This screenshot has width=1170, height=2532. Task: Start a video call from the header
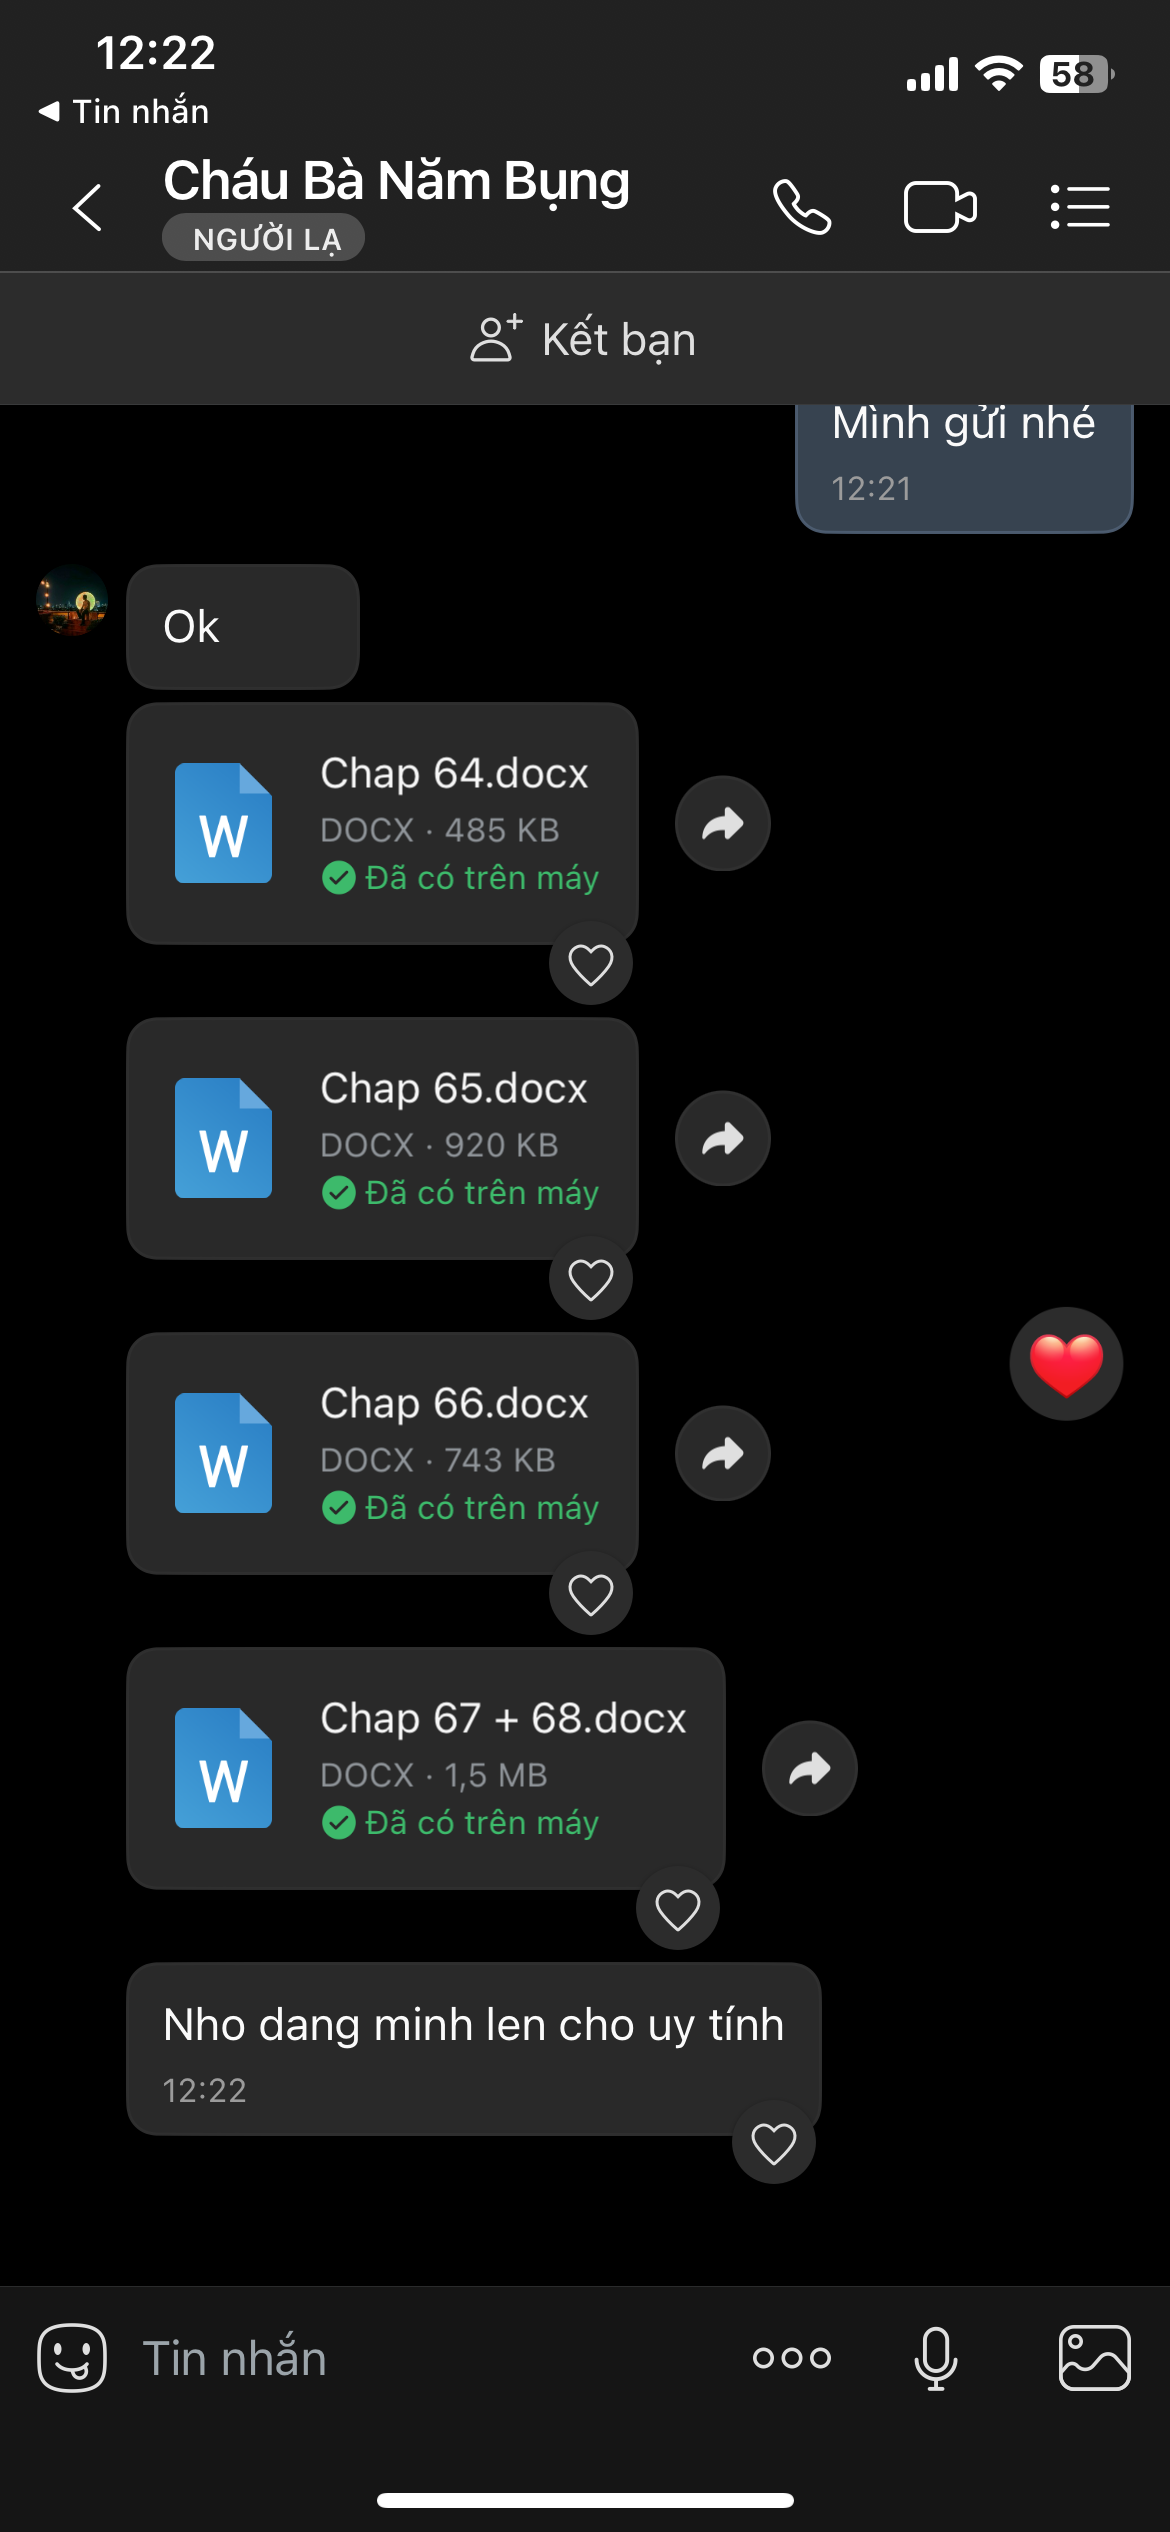[x=940, y=207]
